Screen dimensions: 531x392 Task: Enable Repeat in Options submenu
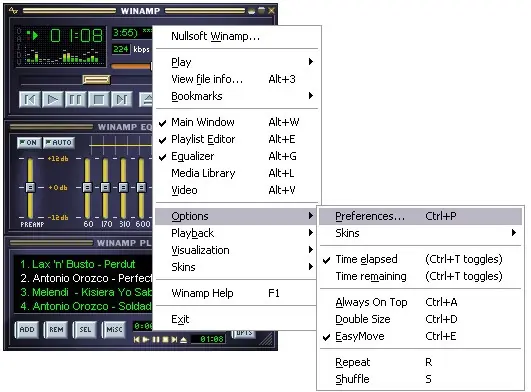point(420,362)
